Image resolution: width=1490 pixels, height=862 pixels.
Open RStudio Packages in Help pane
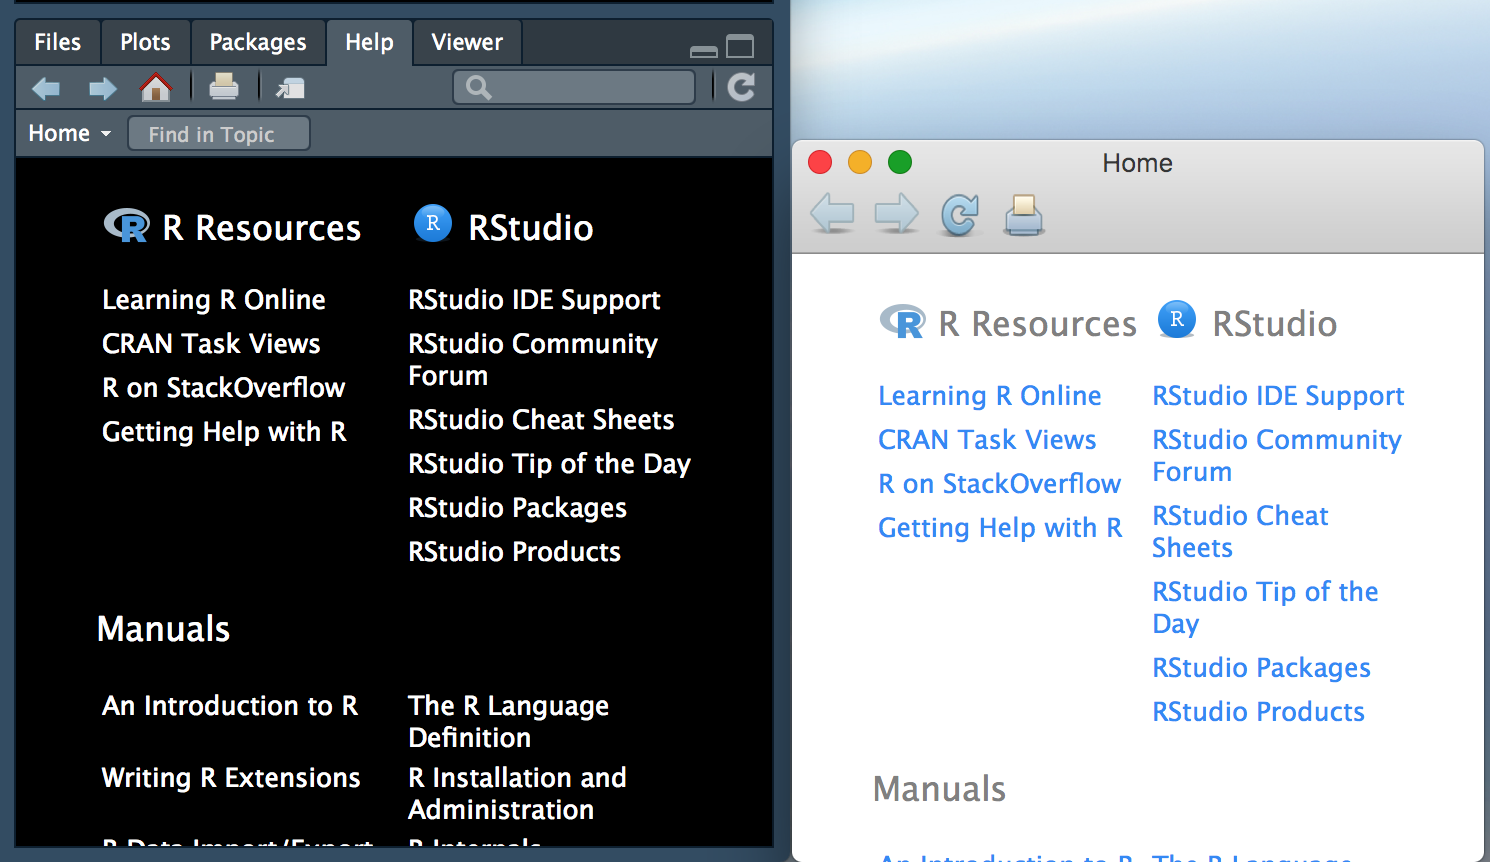click(x=517, y=508)
